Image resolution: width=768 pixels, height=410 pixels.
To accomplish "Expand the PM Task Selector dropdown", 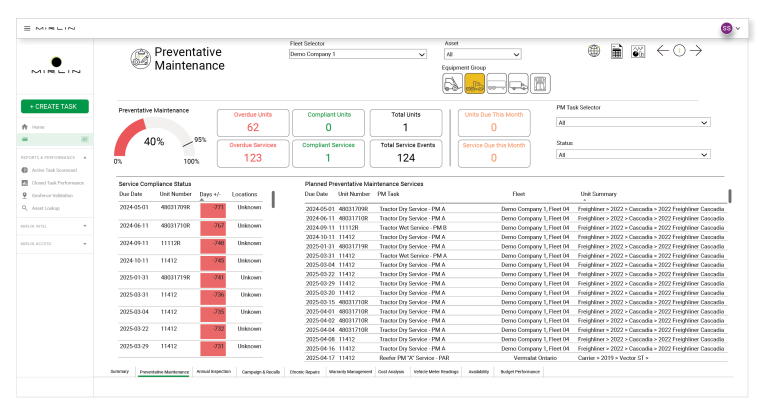I will tap(633, 122).
